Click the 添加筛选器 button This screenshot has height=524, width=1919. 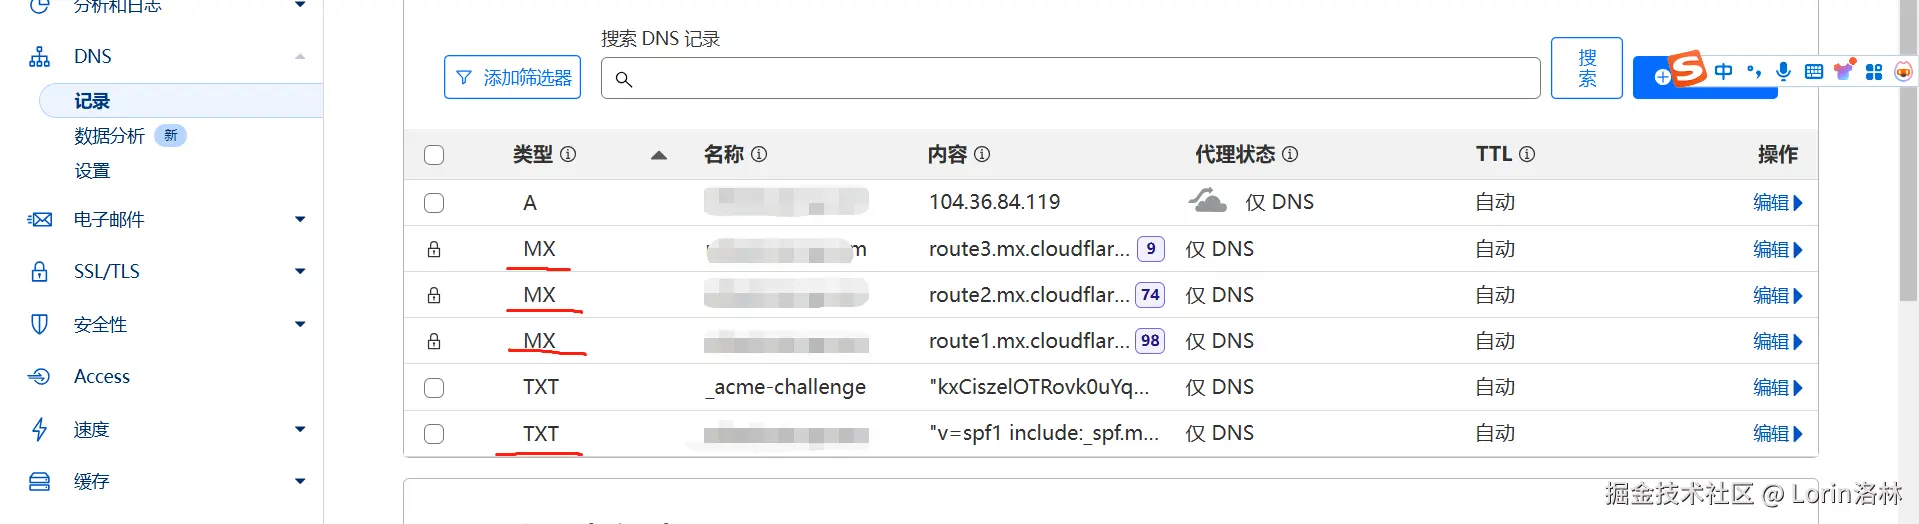tap(512, 77)
